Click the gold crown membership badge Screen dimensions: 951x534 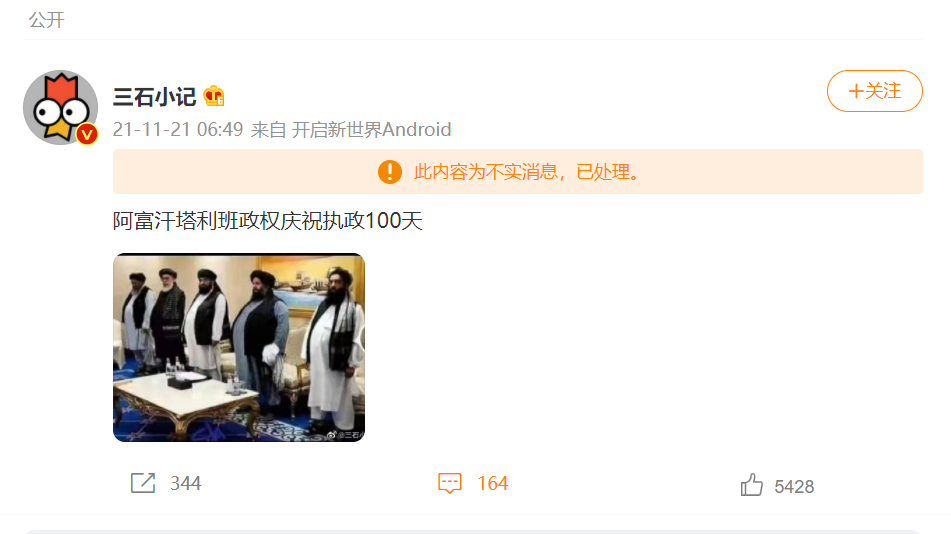[214, 96]
